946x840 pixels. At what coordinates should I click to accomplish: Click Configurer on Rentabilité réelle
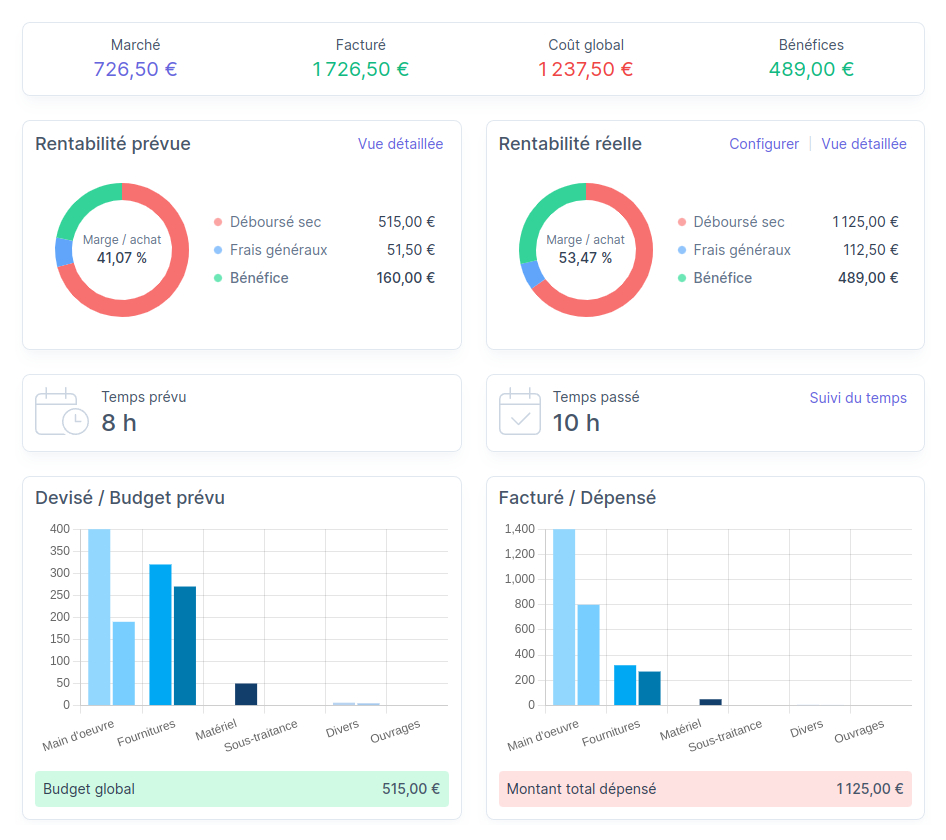[x=764, y=144]
